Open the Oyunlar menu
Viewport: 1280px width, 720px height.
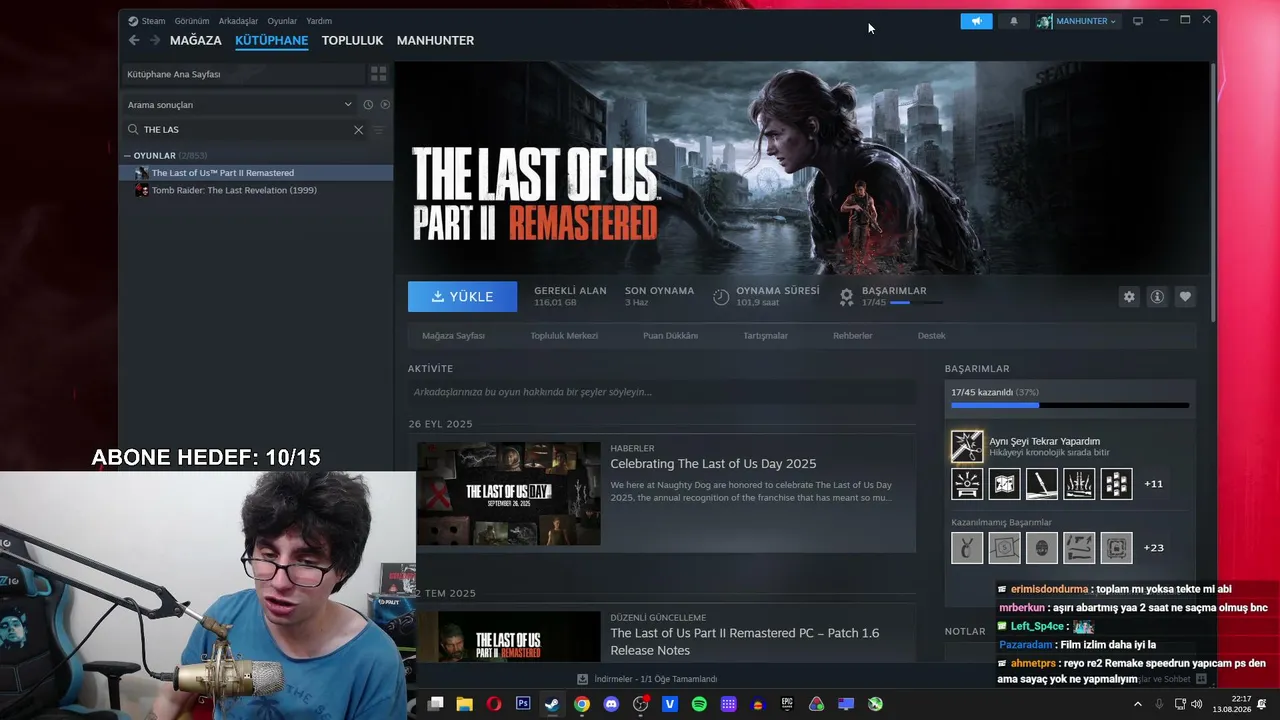pos(282,21)
